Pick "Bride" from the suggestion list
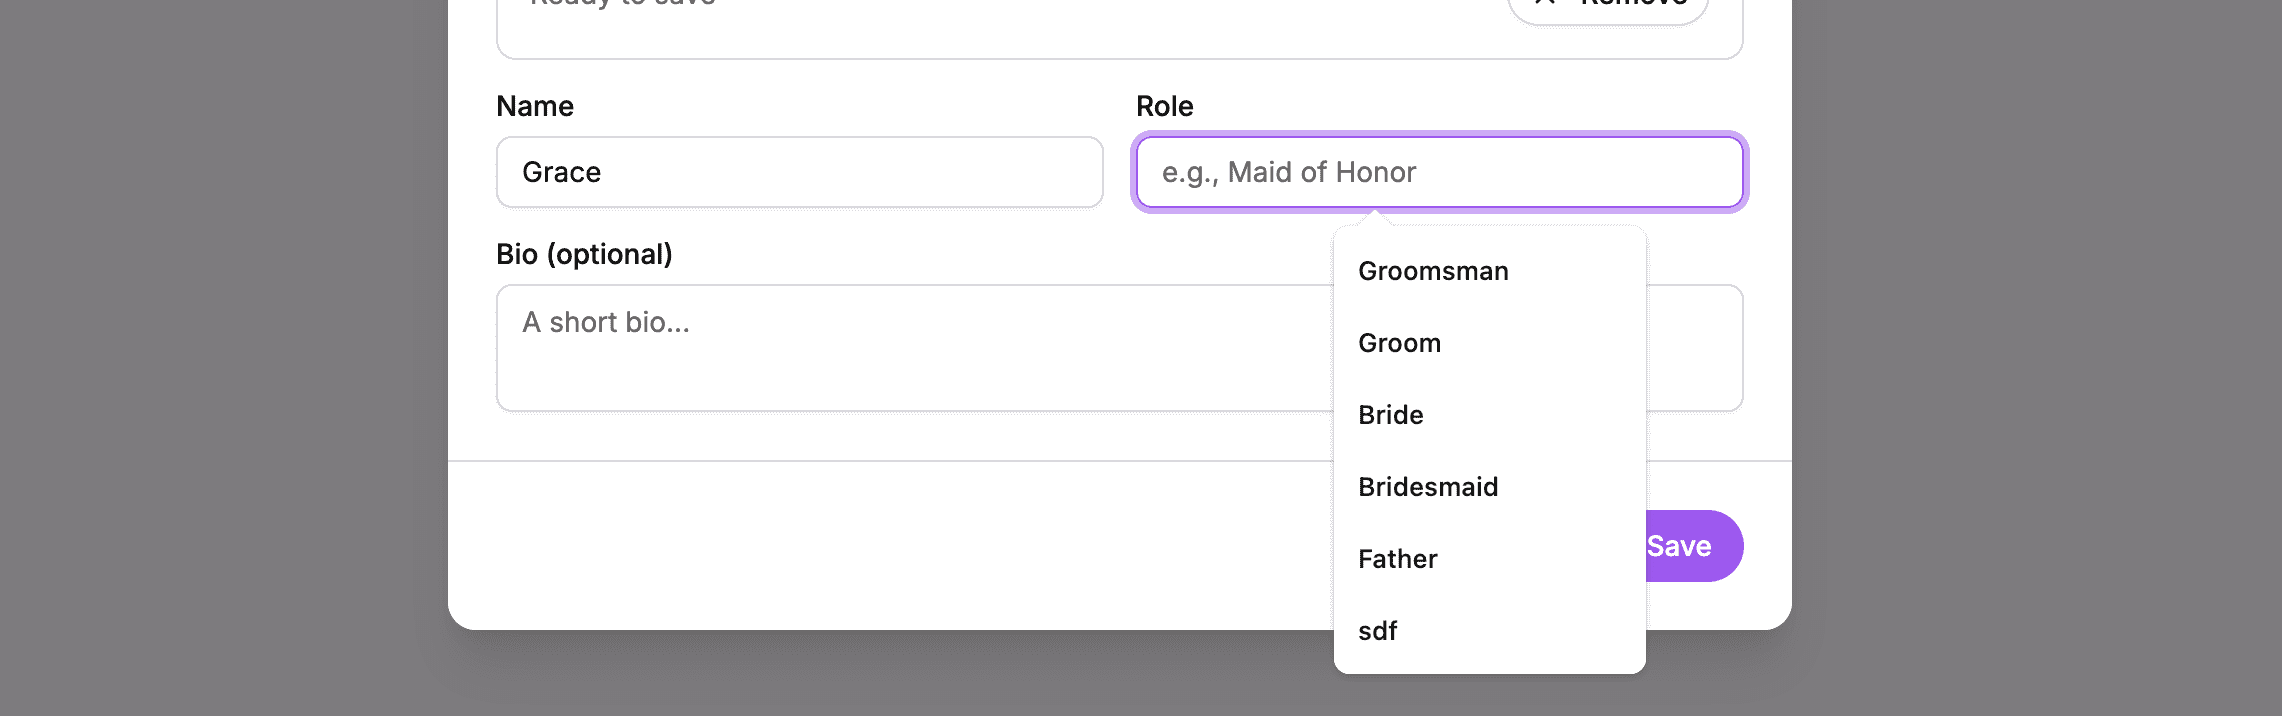The width and height of the screenshot is (2282, 716). click(1391, 414)
